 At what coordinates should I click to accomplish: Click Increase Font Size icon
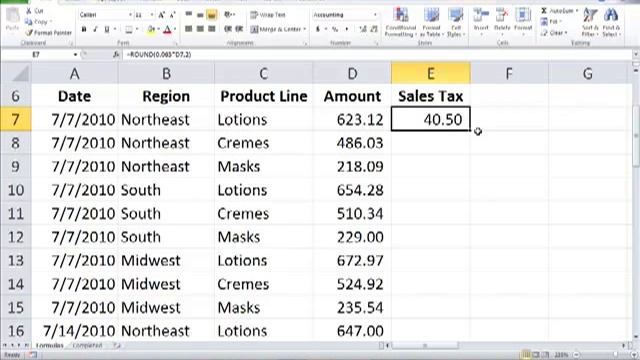click(x=162, y=15)
